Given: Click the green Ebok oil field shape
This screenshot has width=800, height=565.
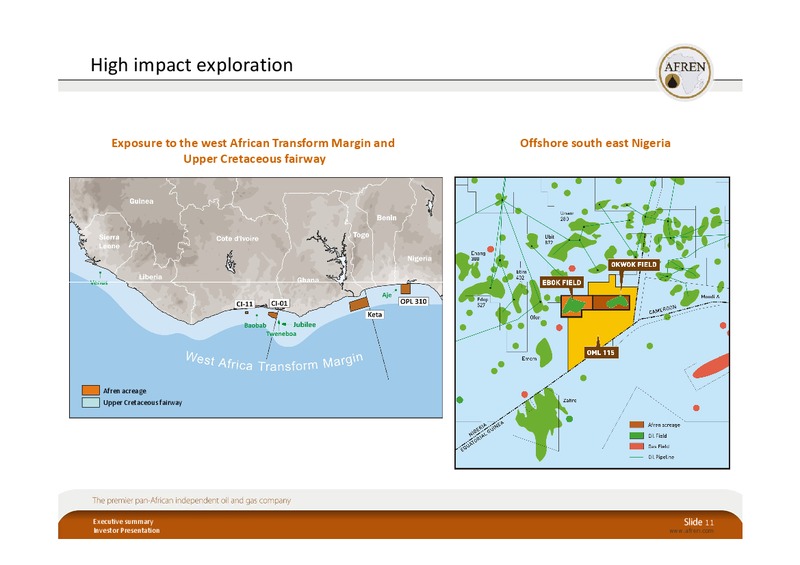Looking at the screenshot, I should [573, 305].
